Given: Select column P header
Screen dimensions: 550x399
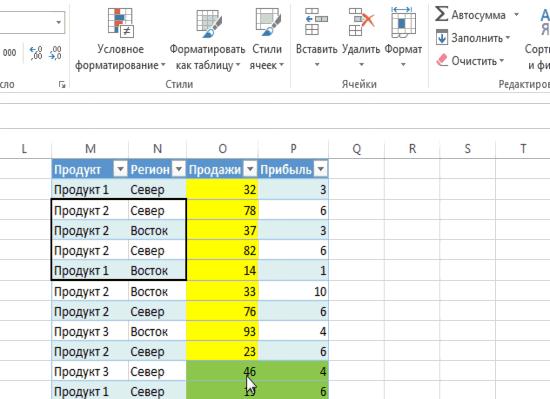Looking at the screenshot, I should (293, 149).
